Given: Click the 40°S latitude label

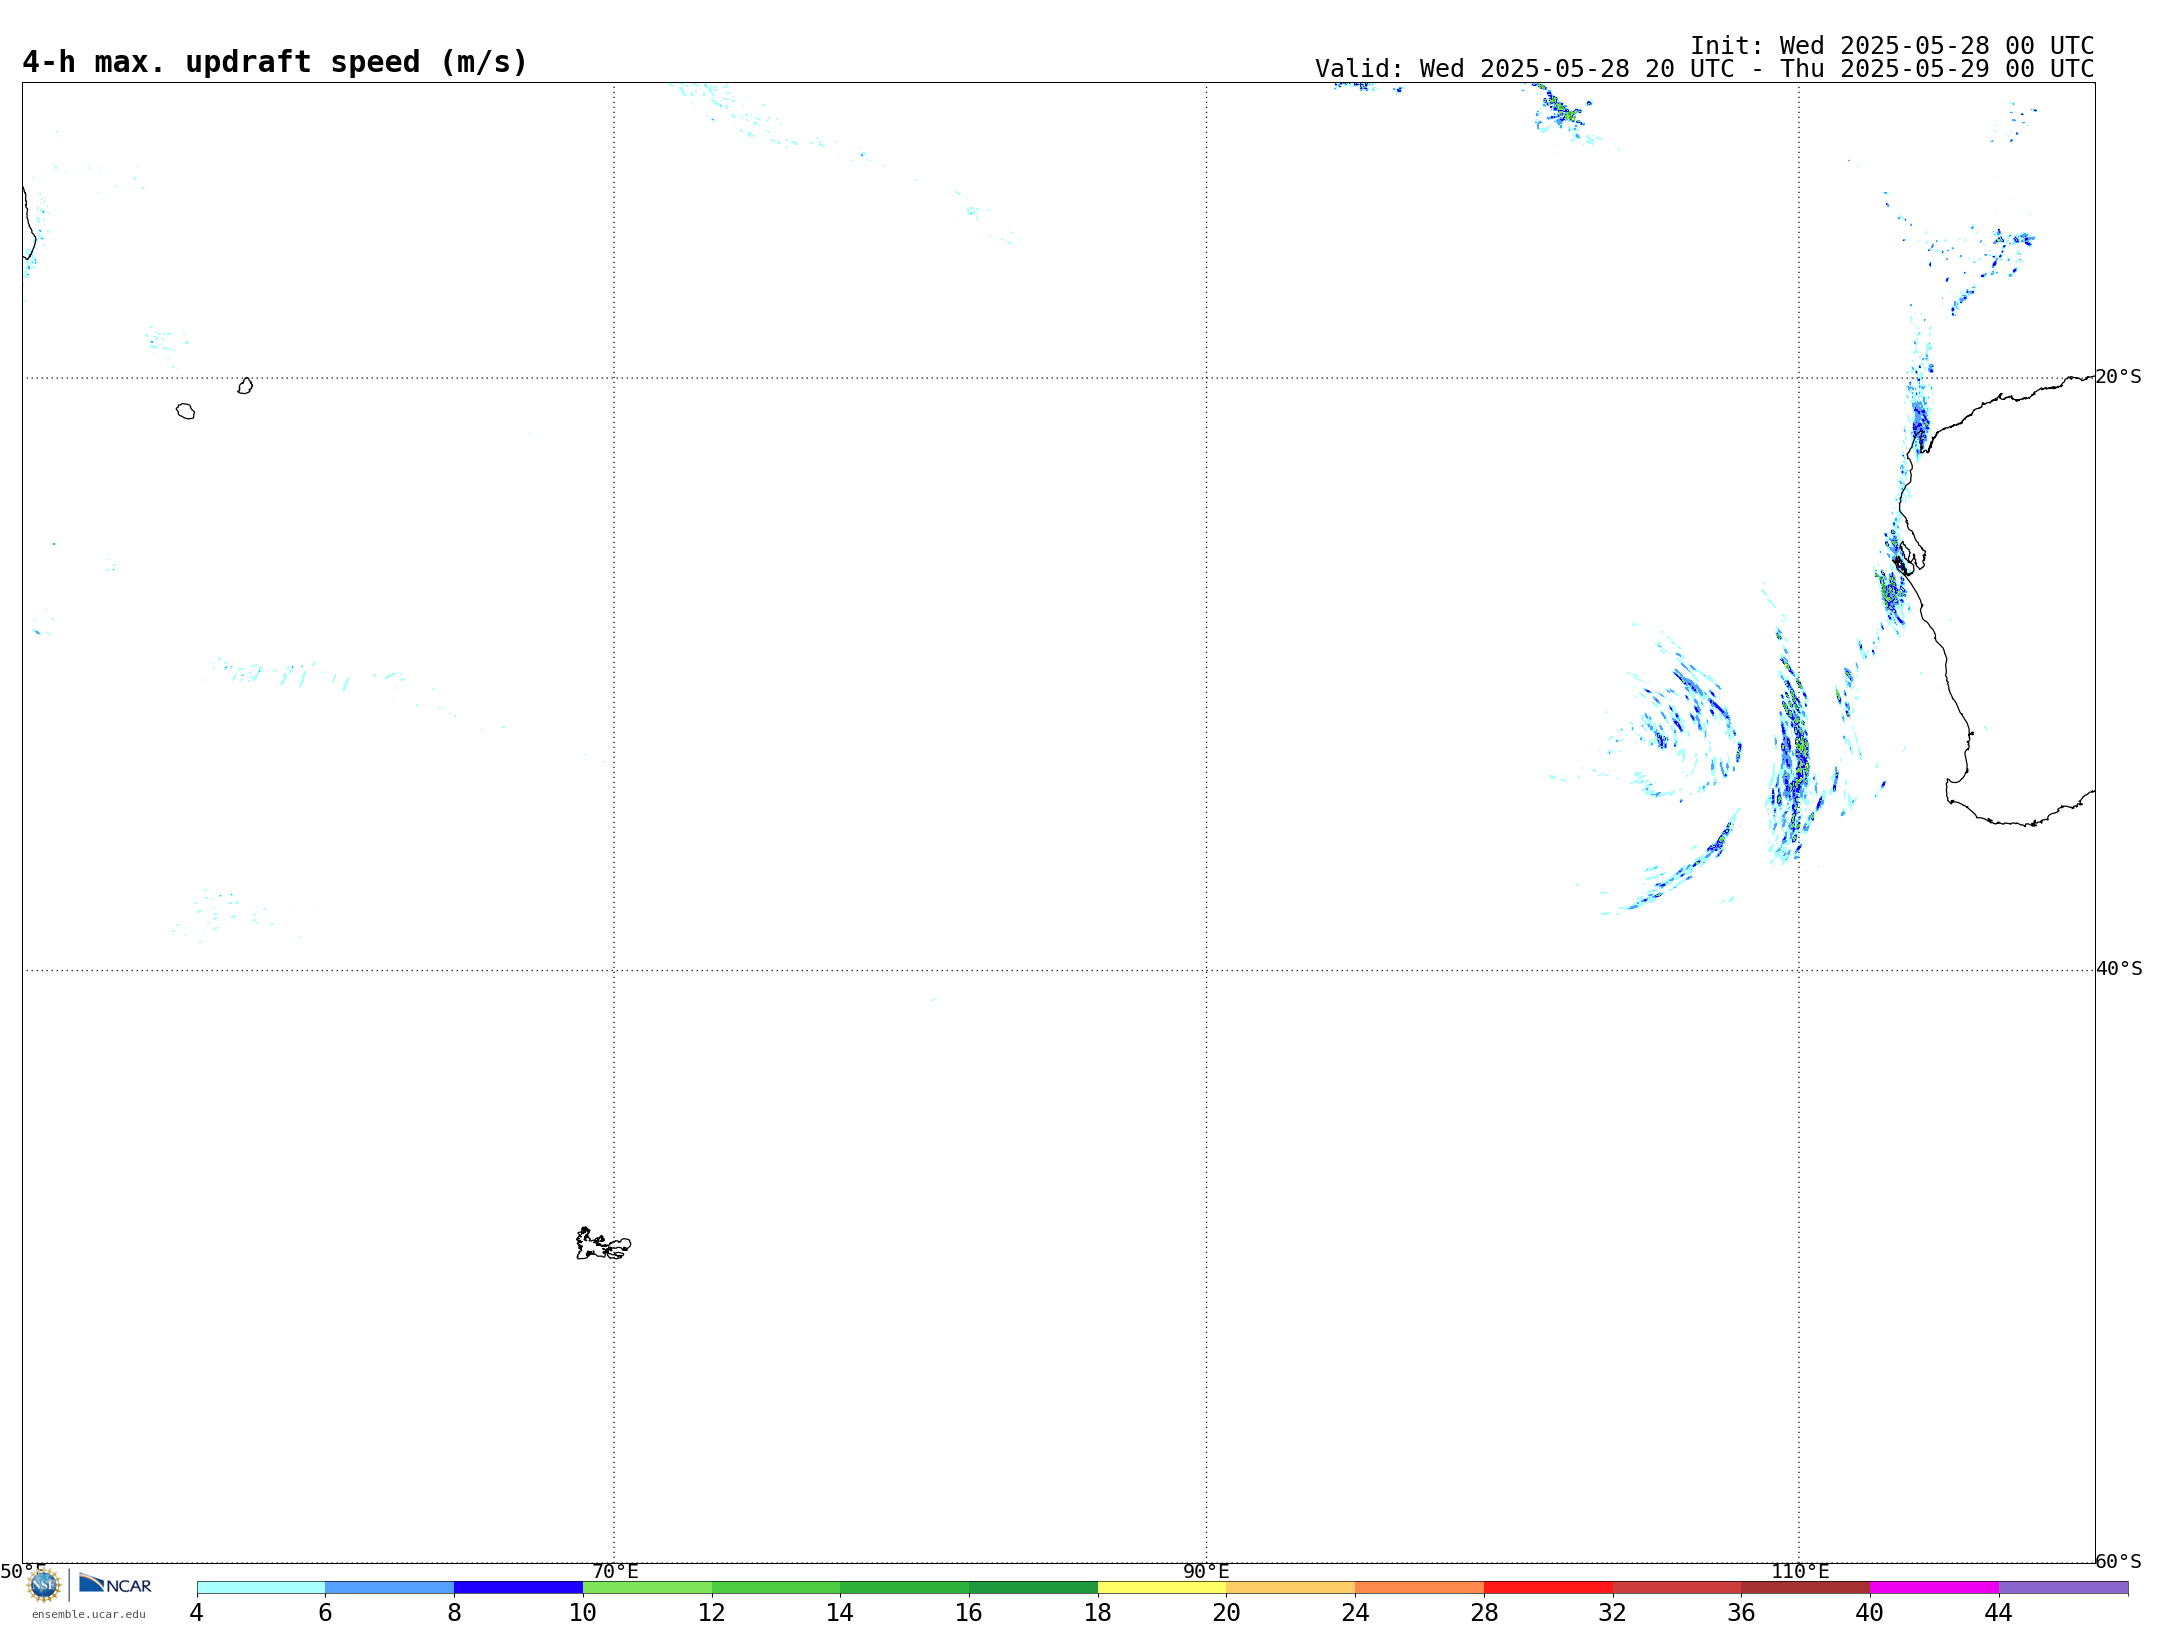Looking at the screenshot, I should coord(2119,969).
